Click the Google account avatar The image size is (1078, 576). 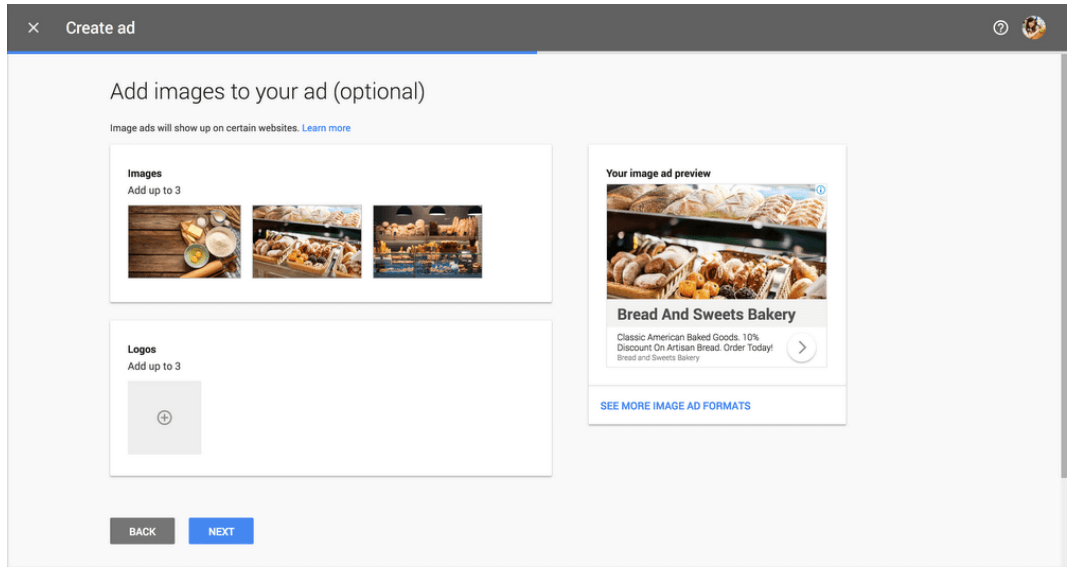(1034, 27)
